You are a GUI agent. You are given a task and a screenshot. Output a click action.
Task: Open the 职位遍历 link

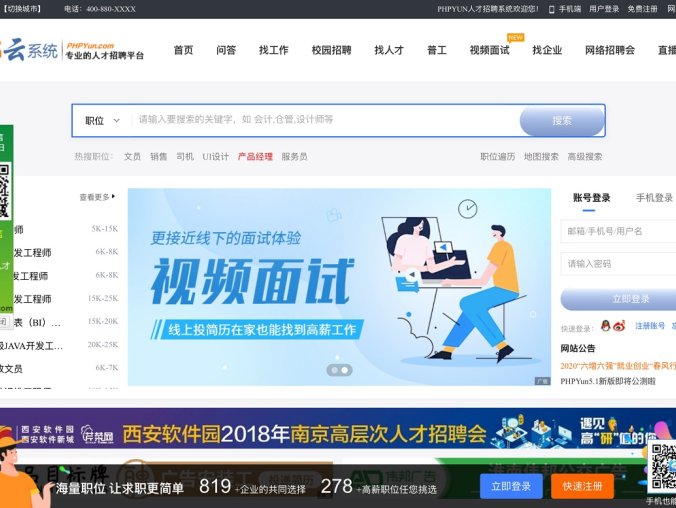click(498, 157)
